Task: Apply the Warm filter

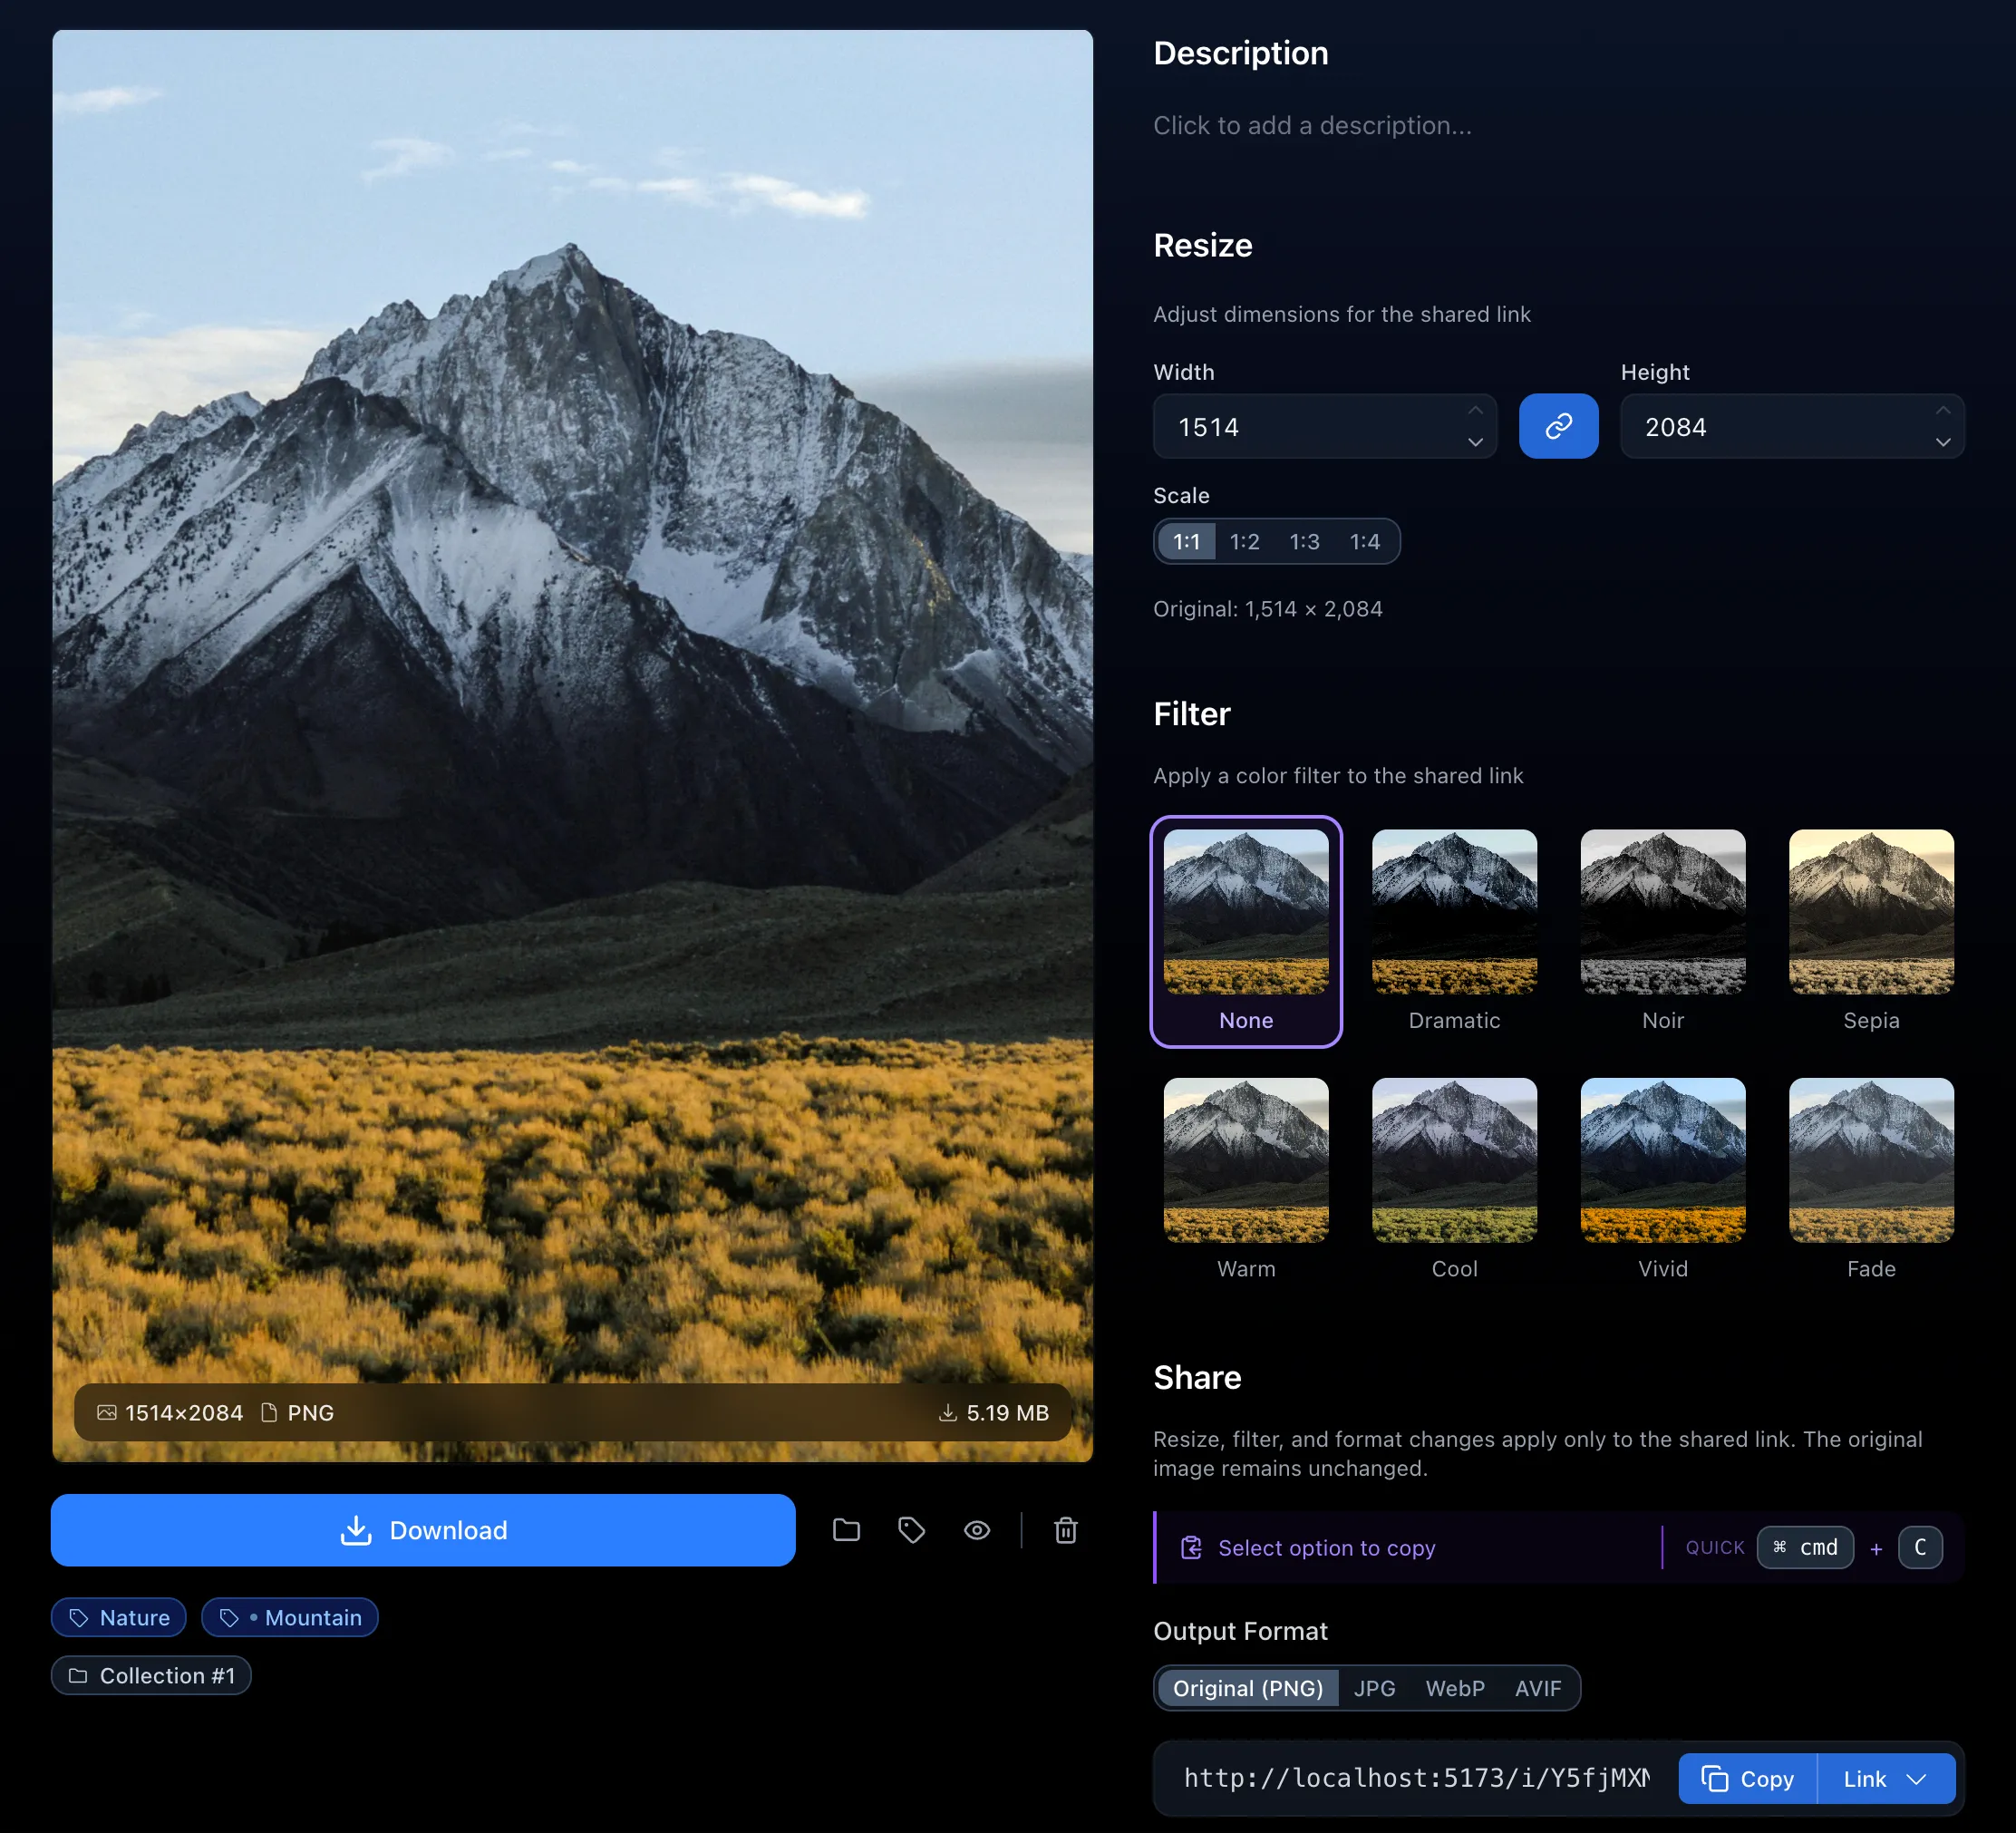Action: point(1246,1180)
